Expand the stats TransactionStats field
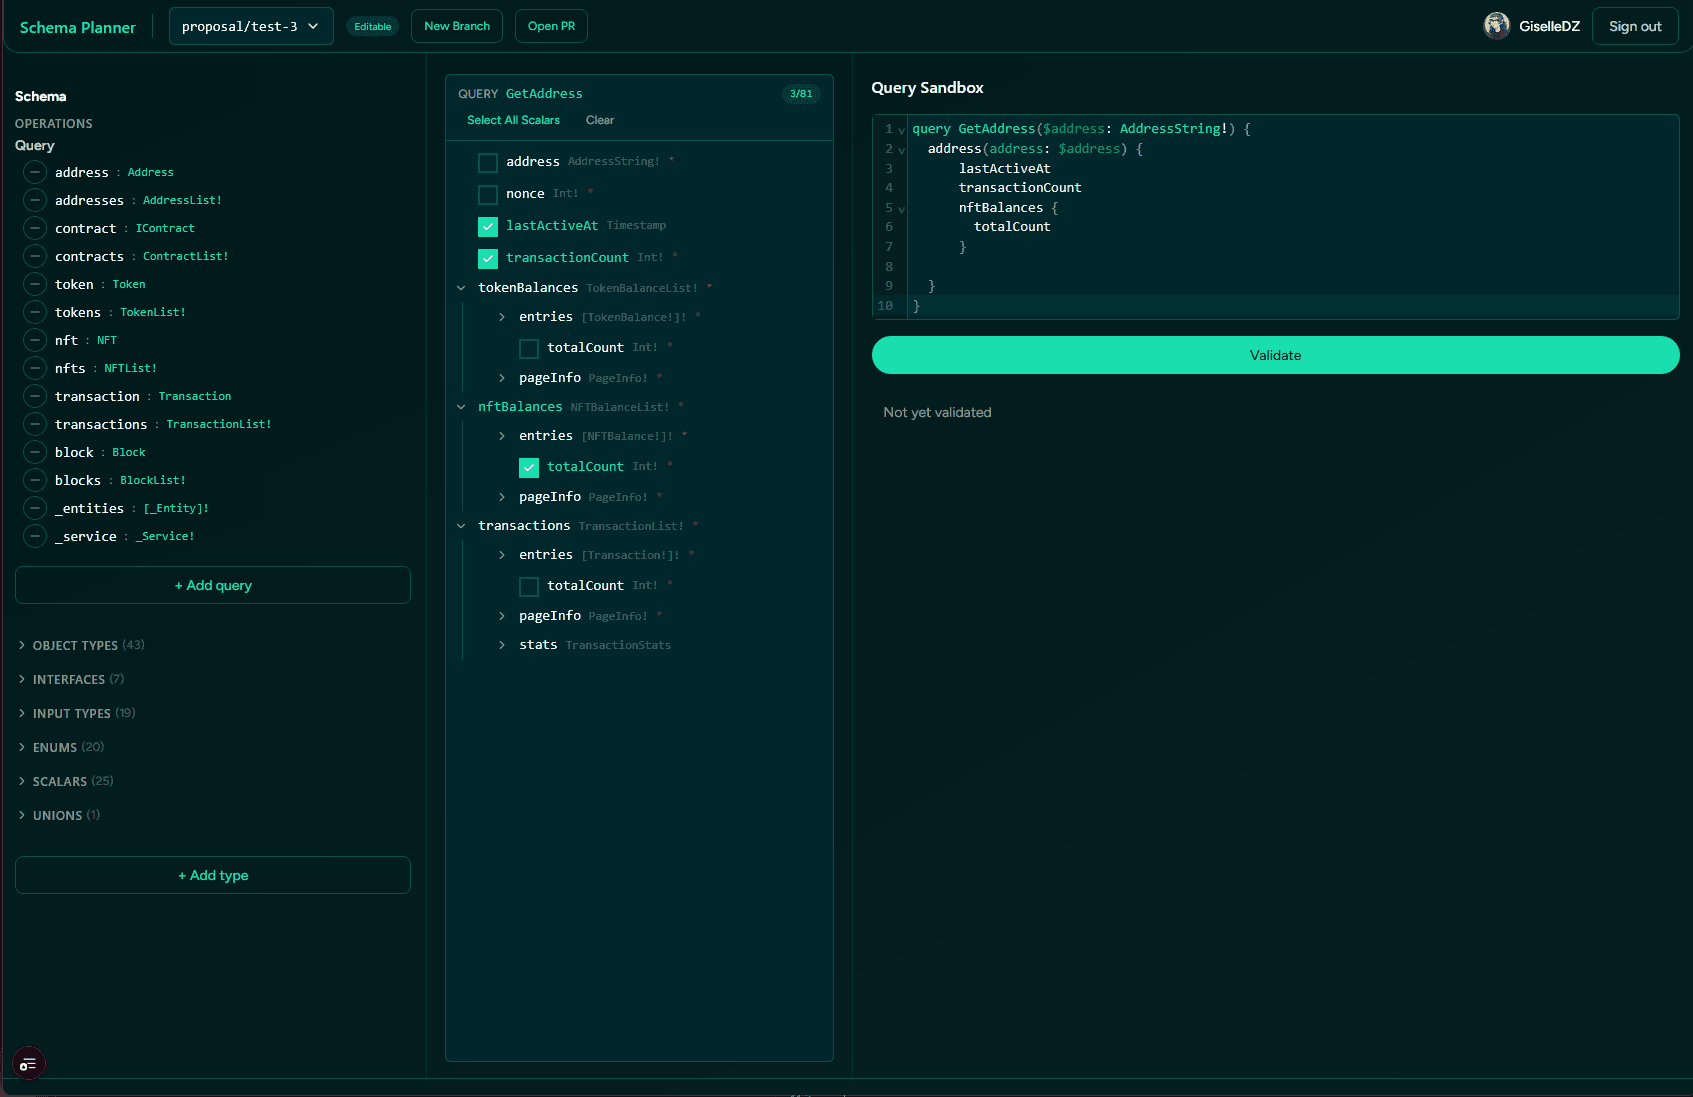The width and height of the screenshot is (1693, 1097). (x=502, y=645)
